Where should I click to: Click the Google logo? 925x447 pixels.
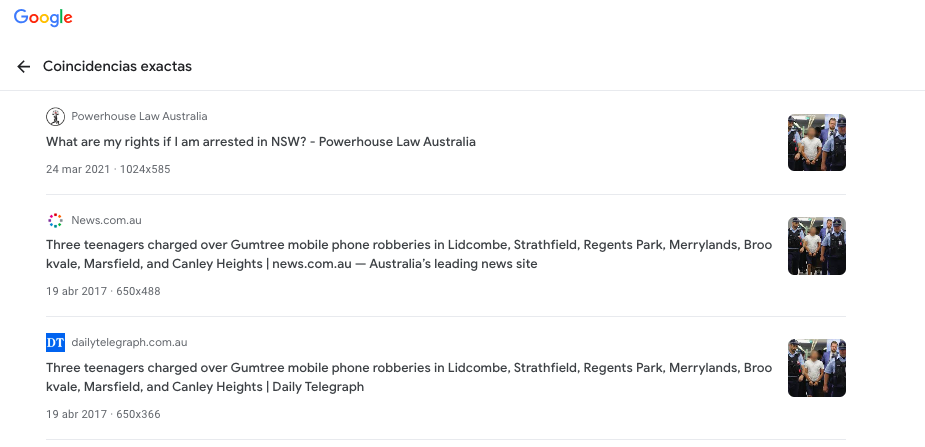(43, 18)
